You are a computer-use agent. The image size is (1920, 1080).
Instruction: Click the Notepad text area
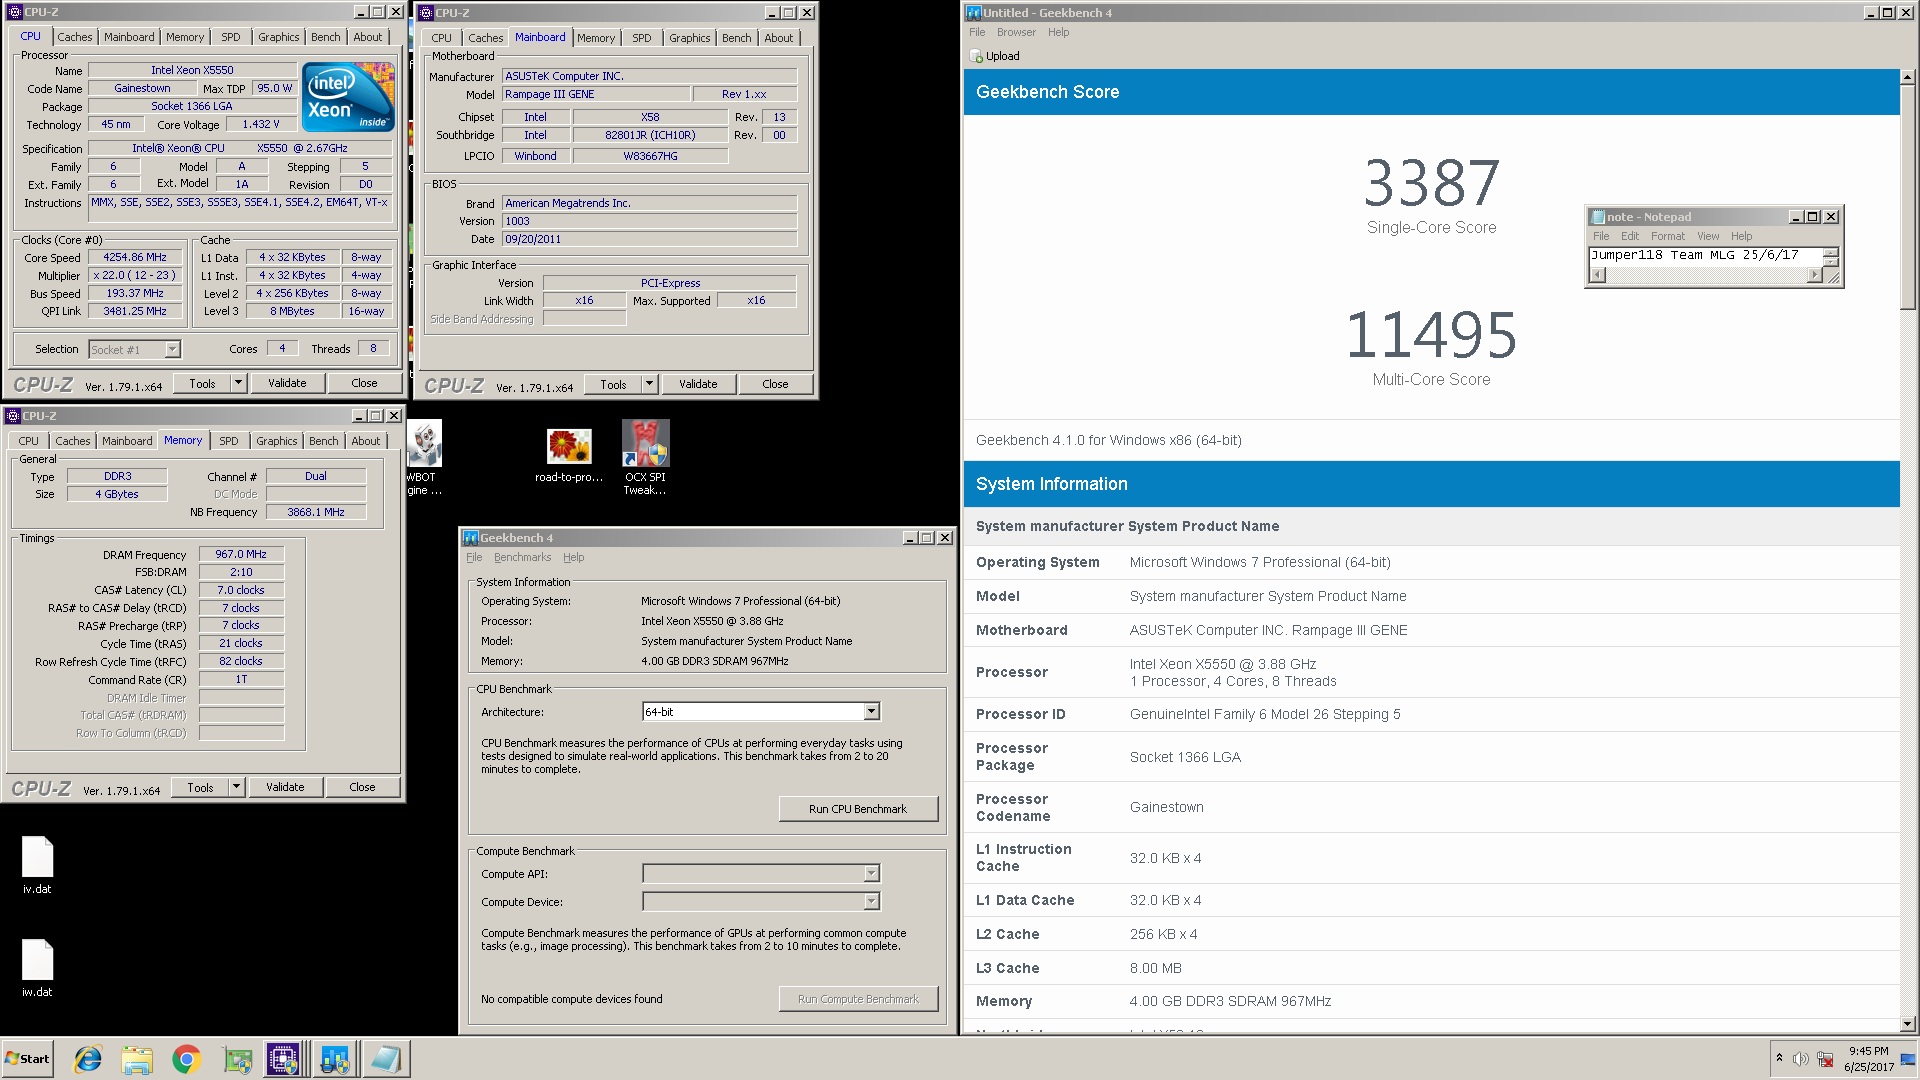tap(1706, 256)
